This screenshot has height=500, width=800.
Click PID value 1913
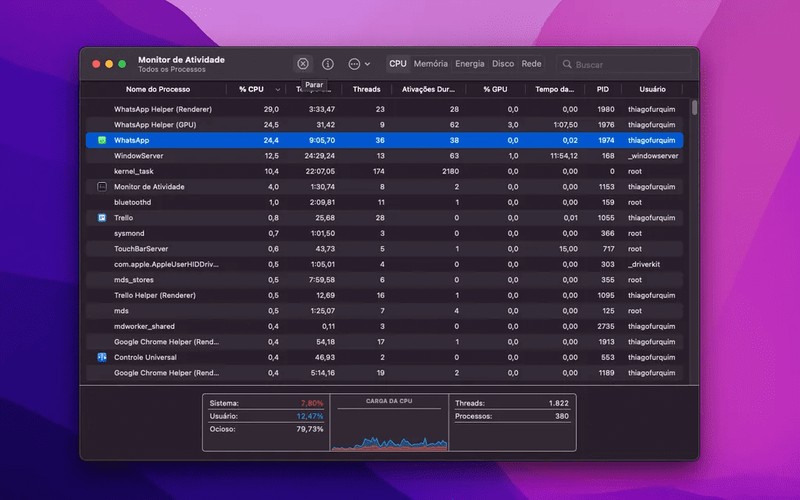pyautogui.click(x=606, y=342)
